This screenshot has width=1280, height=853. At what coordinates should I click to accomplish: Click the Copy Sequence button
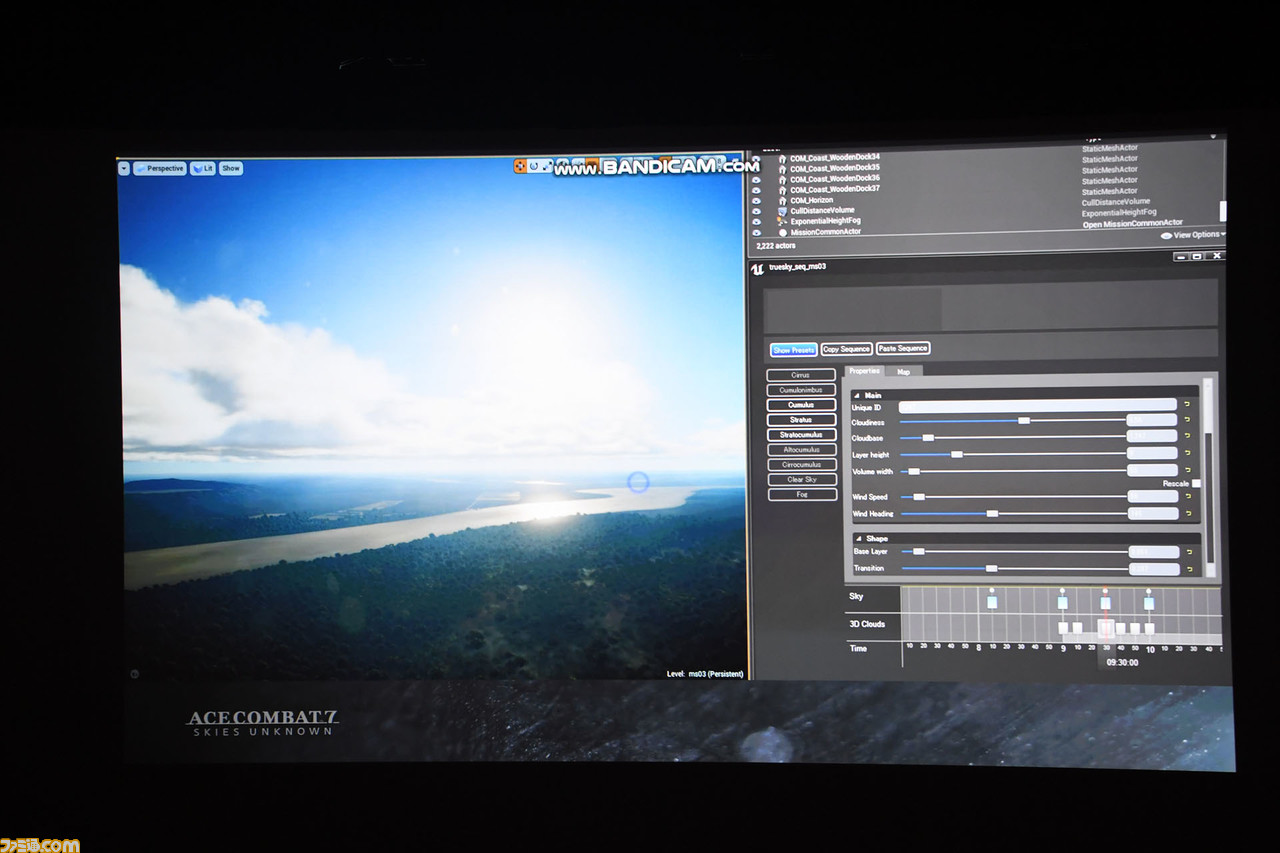click(847, 348)
